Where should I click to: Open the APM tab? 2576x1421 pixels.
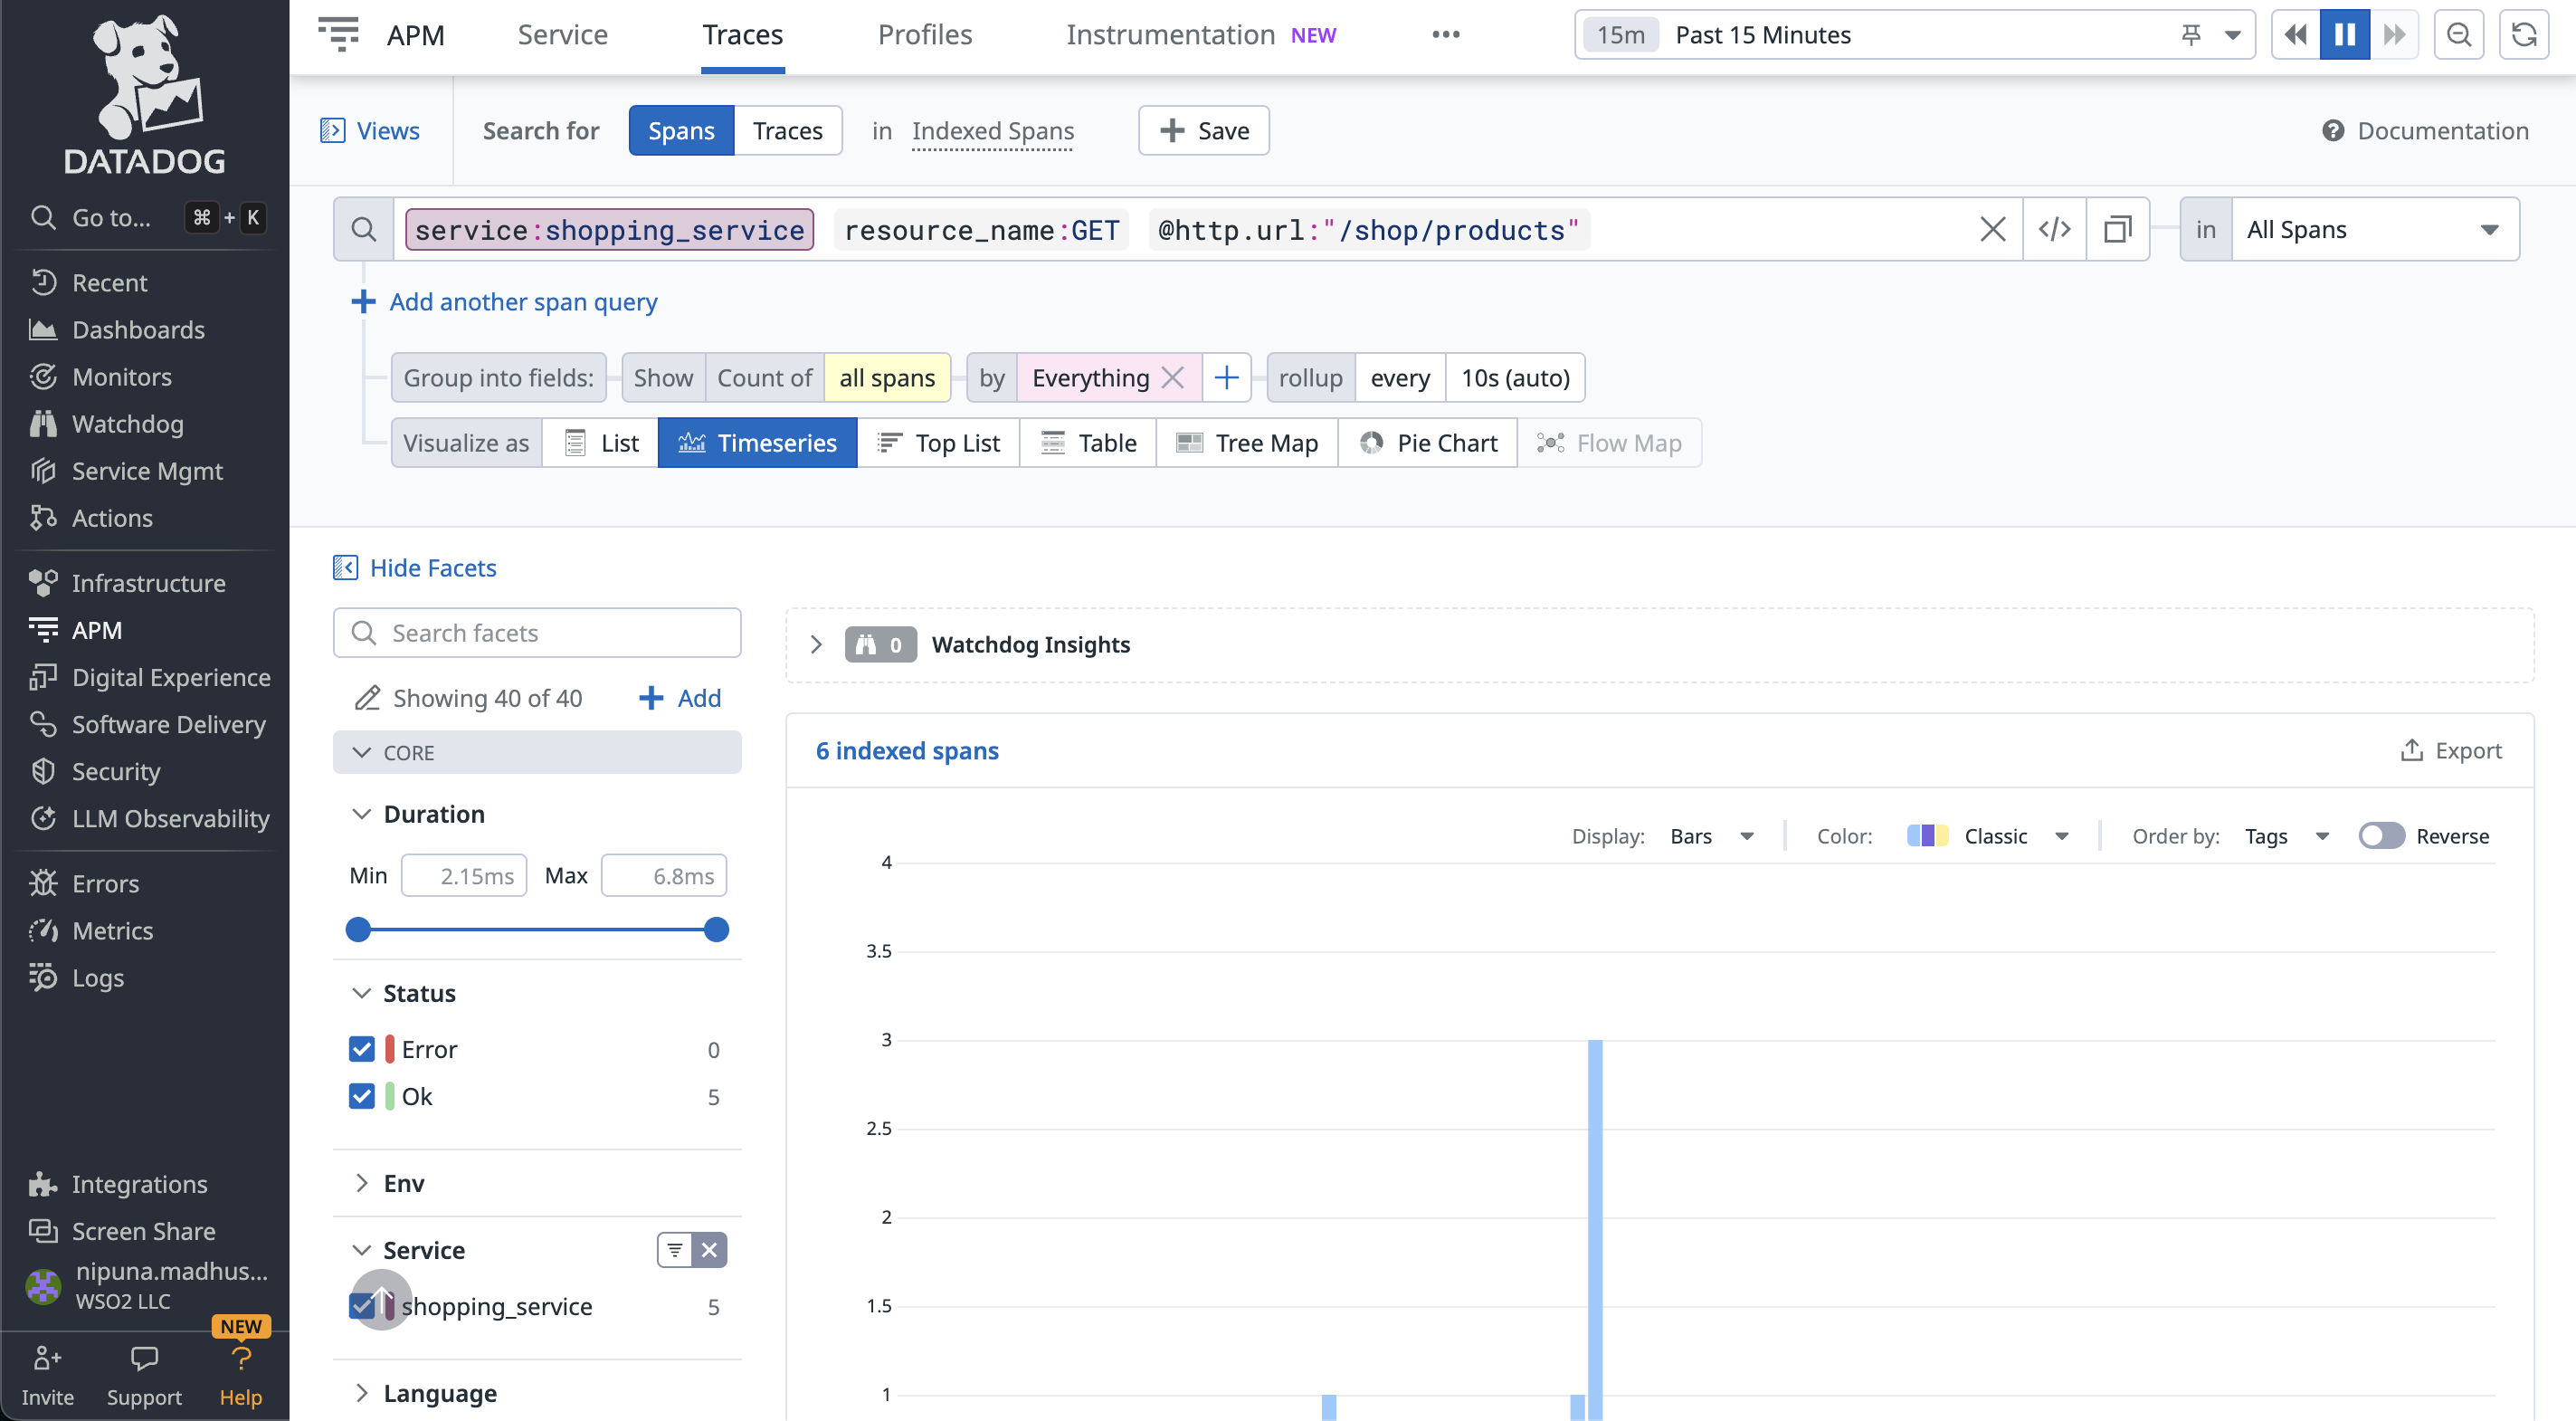click(416, 35)
